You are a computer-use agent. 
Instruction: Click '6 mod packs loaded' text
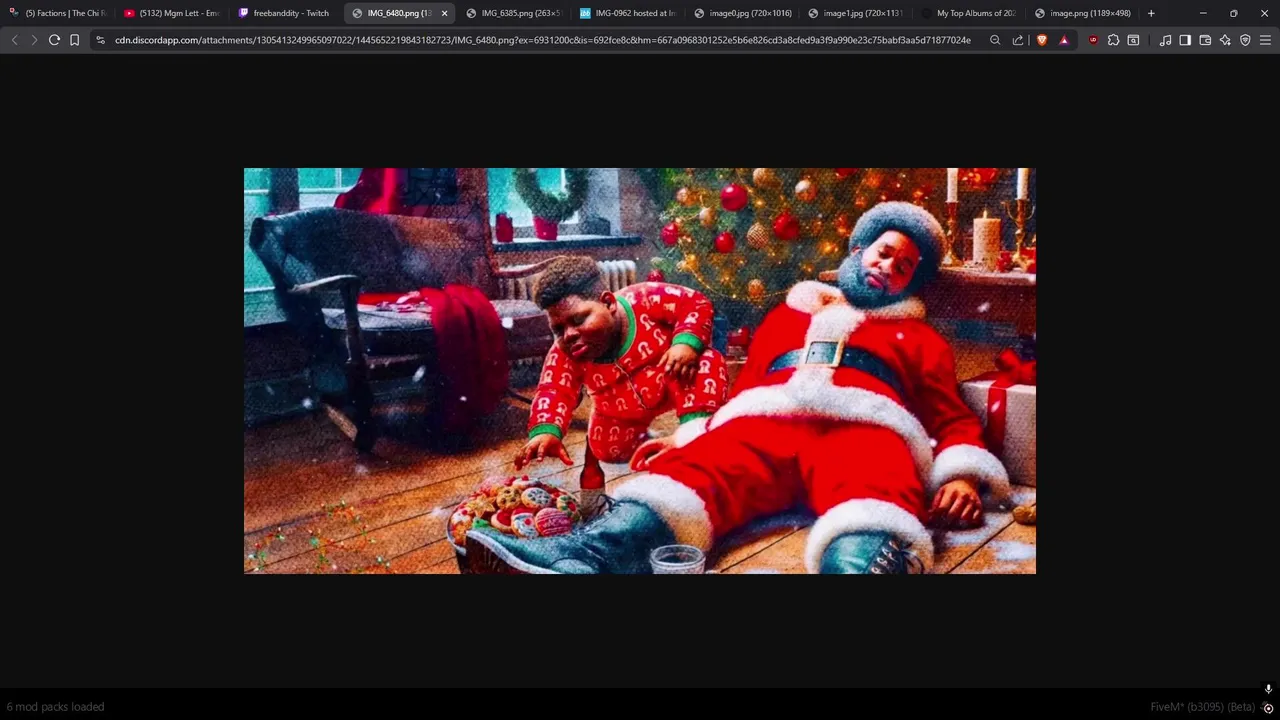coord(55,707)
